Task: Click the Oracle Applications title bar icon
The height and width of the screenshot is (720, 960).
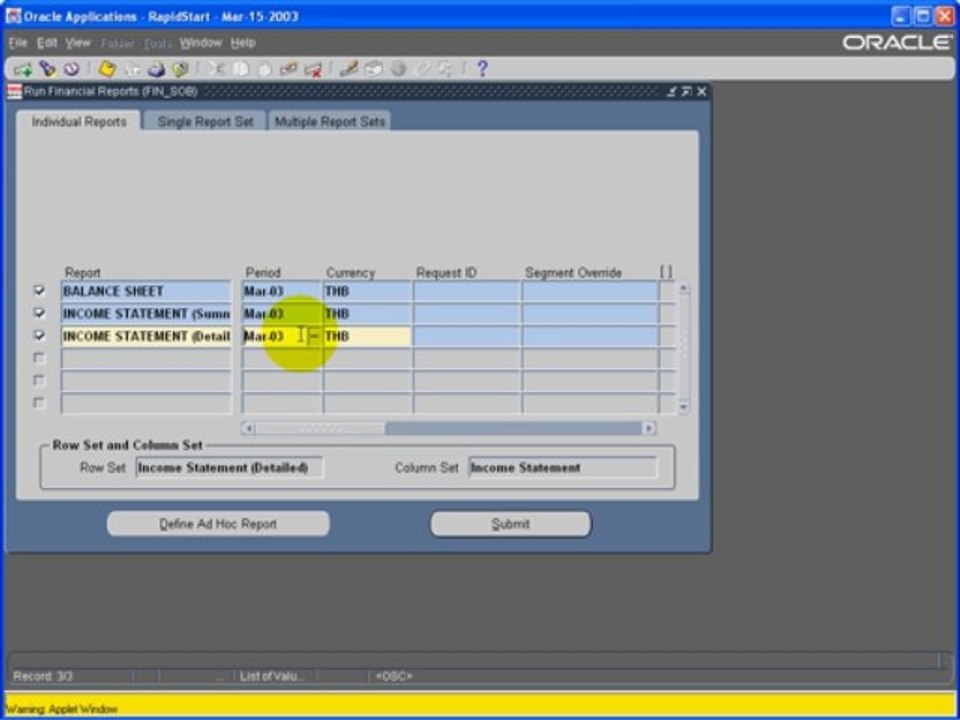Action: tap(13, 16)
